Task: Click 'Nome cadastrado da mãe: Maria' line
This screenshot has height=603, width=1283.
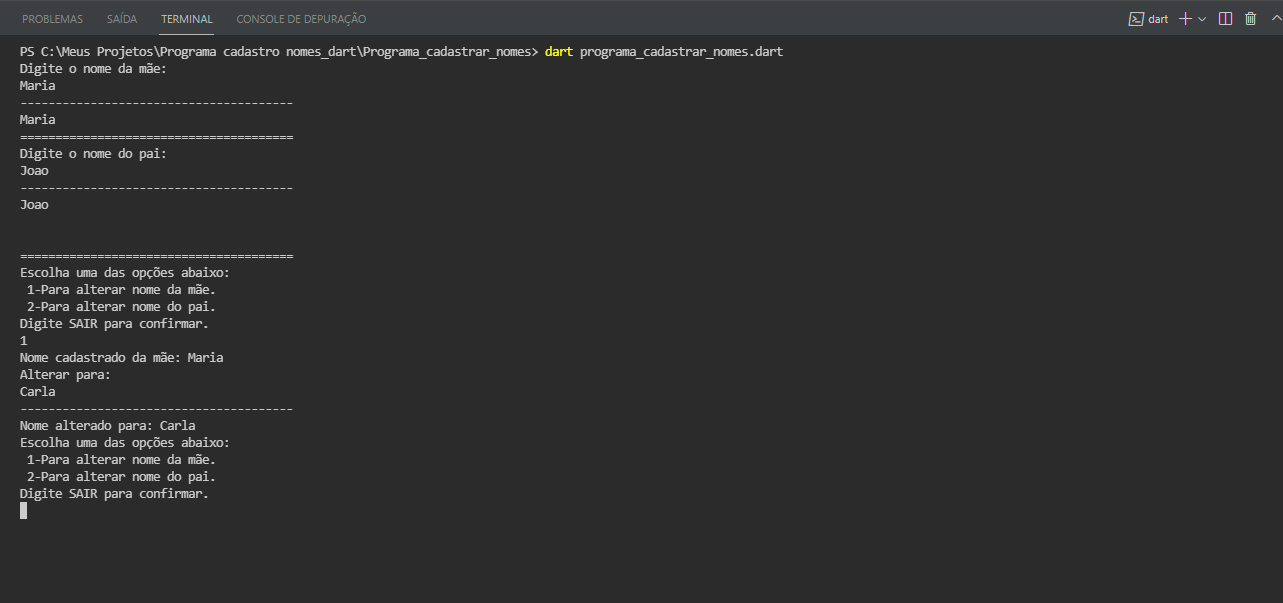Action: coord(121,357)
